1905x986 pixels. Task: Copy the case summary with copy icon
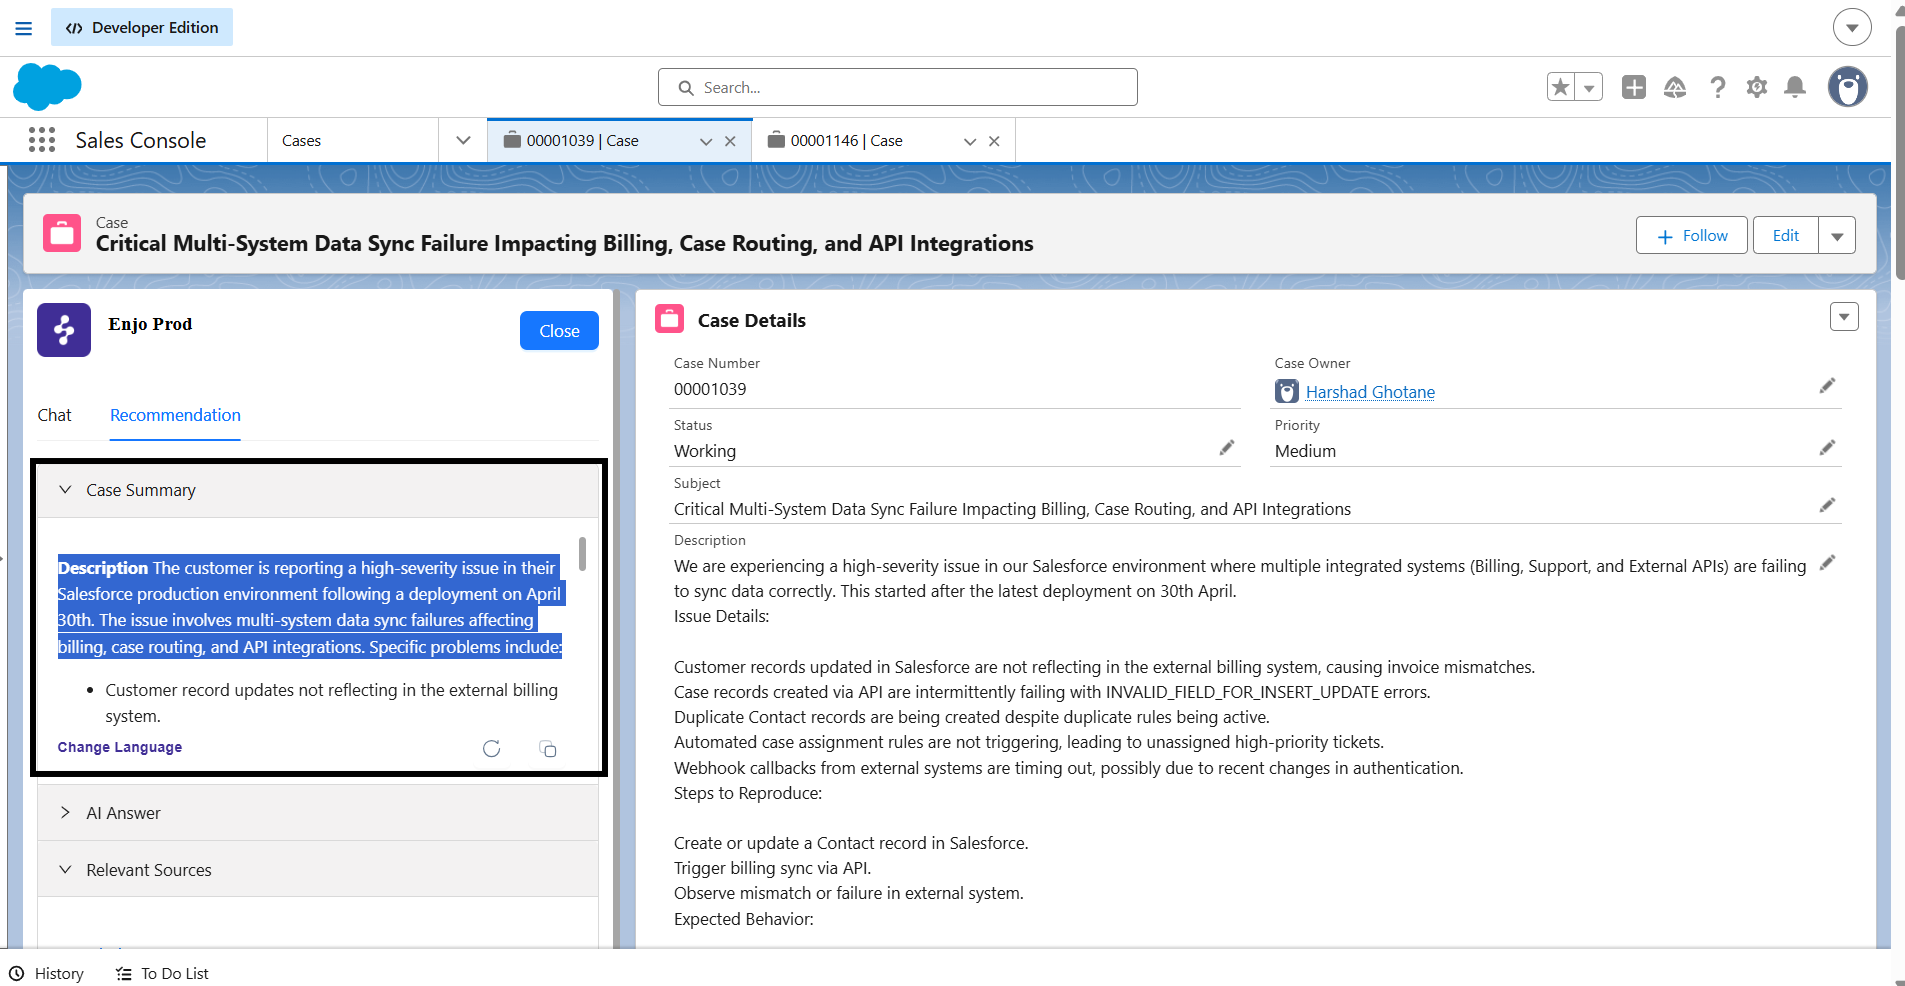tap(548, 749)
